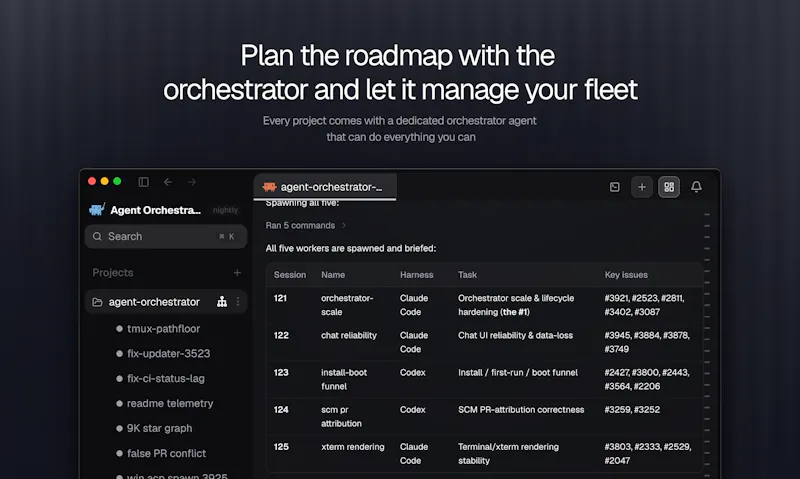Expand the Ran 5 commands row

tap(306, 225)
